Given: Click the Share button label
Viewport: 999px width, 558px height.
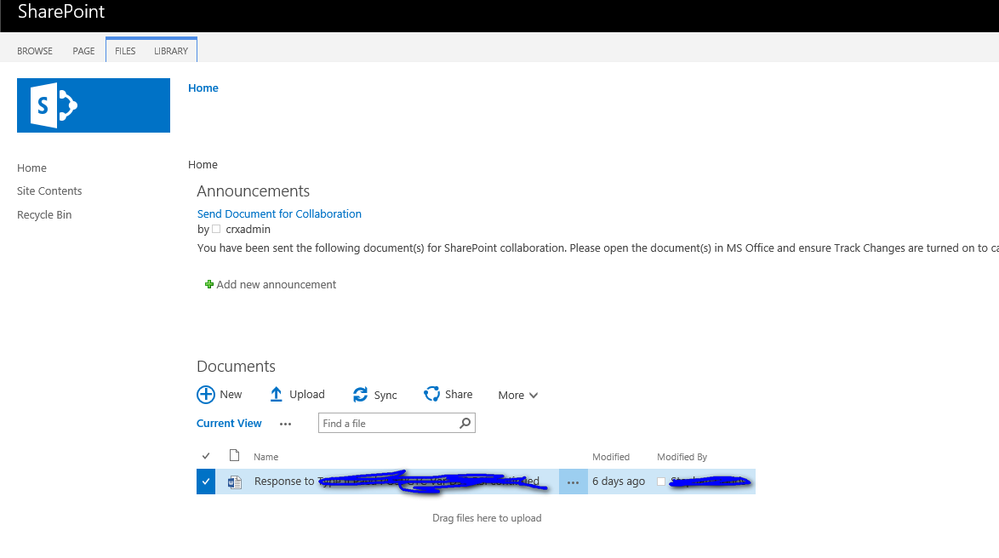Looking at the screenshot, I should point(459,394).
